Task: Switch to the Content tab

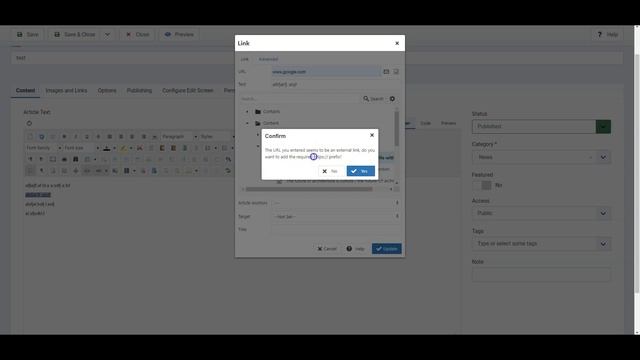Action: (25, 91)
